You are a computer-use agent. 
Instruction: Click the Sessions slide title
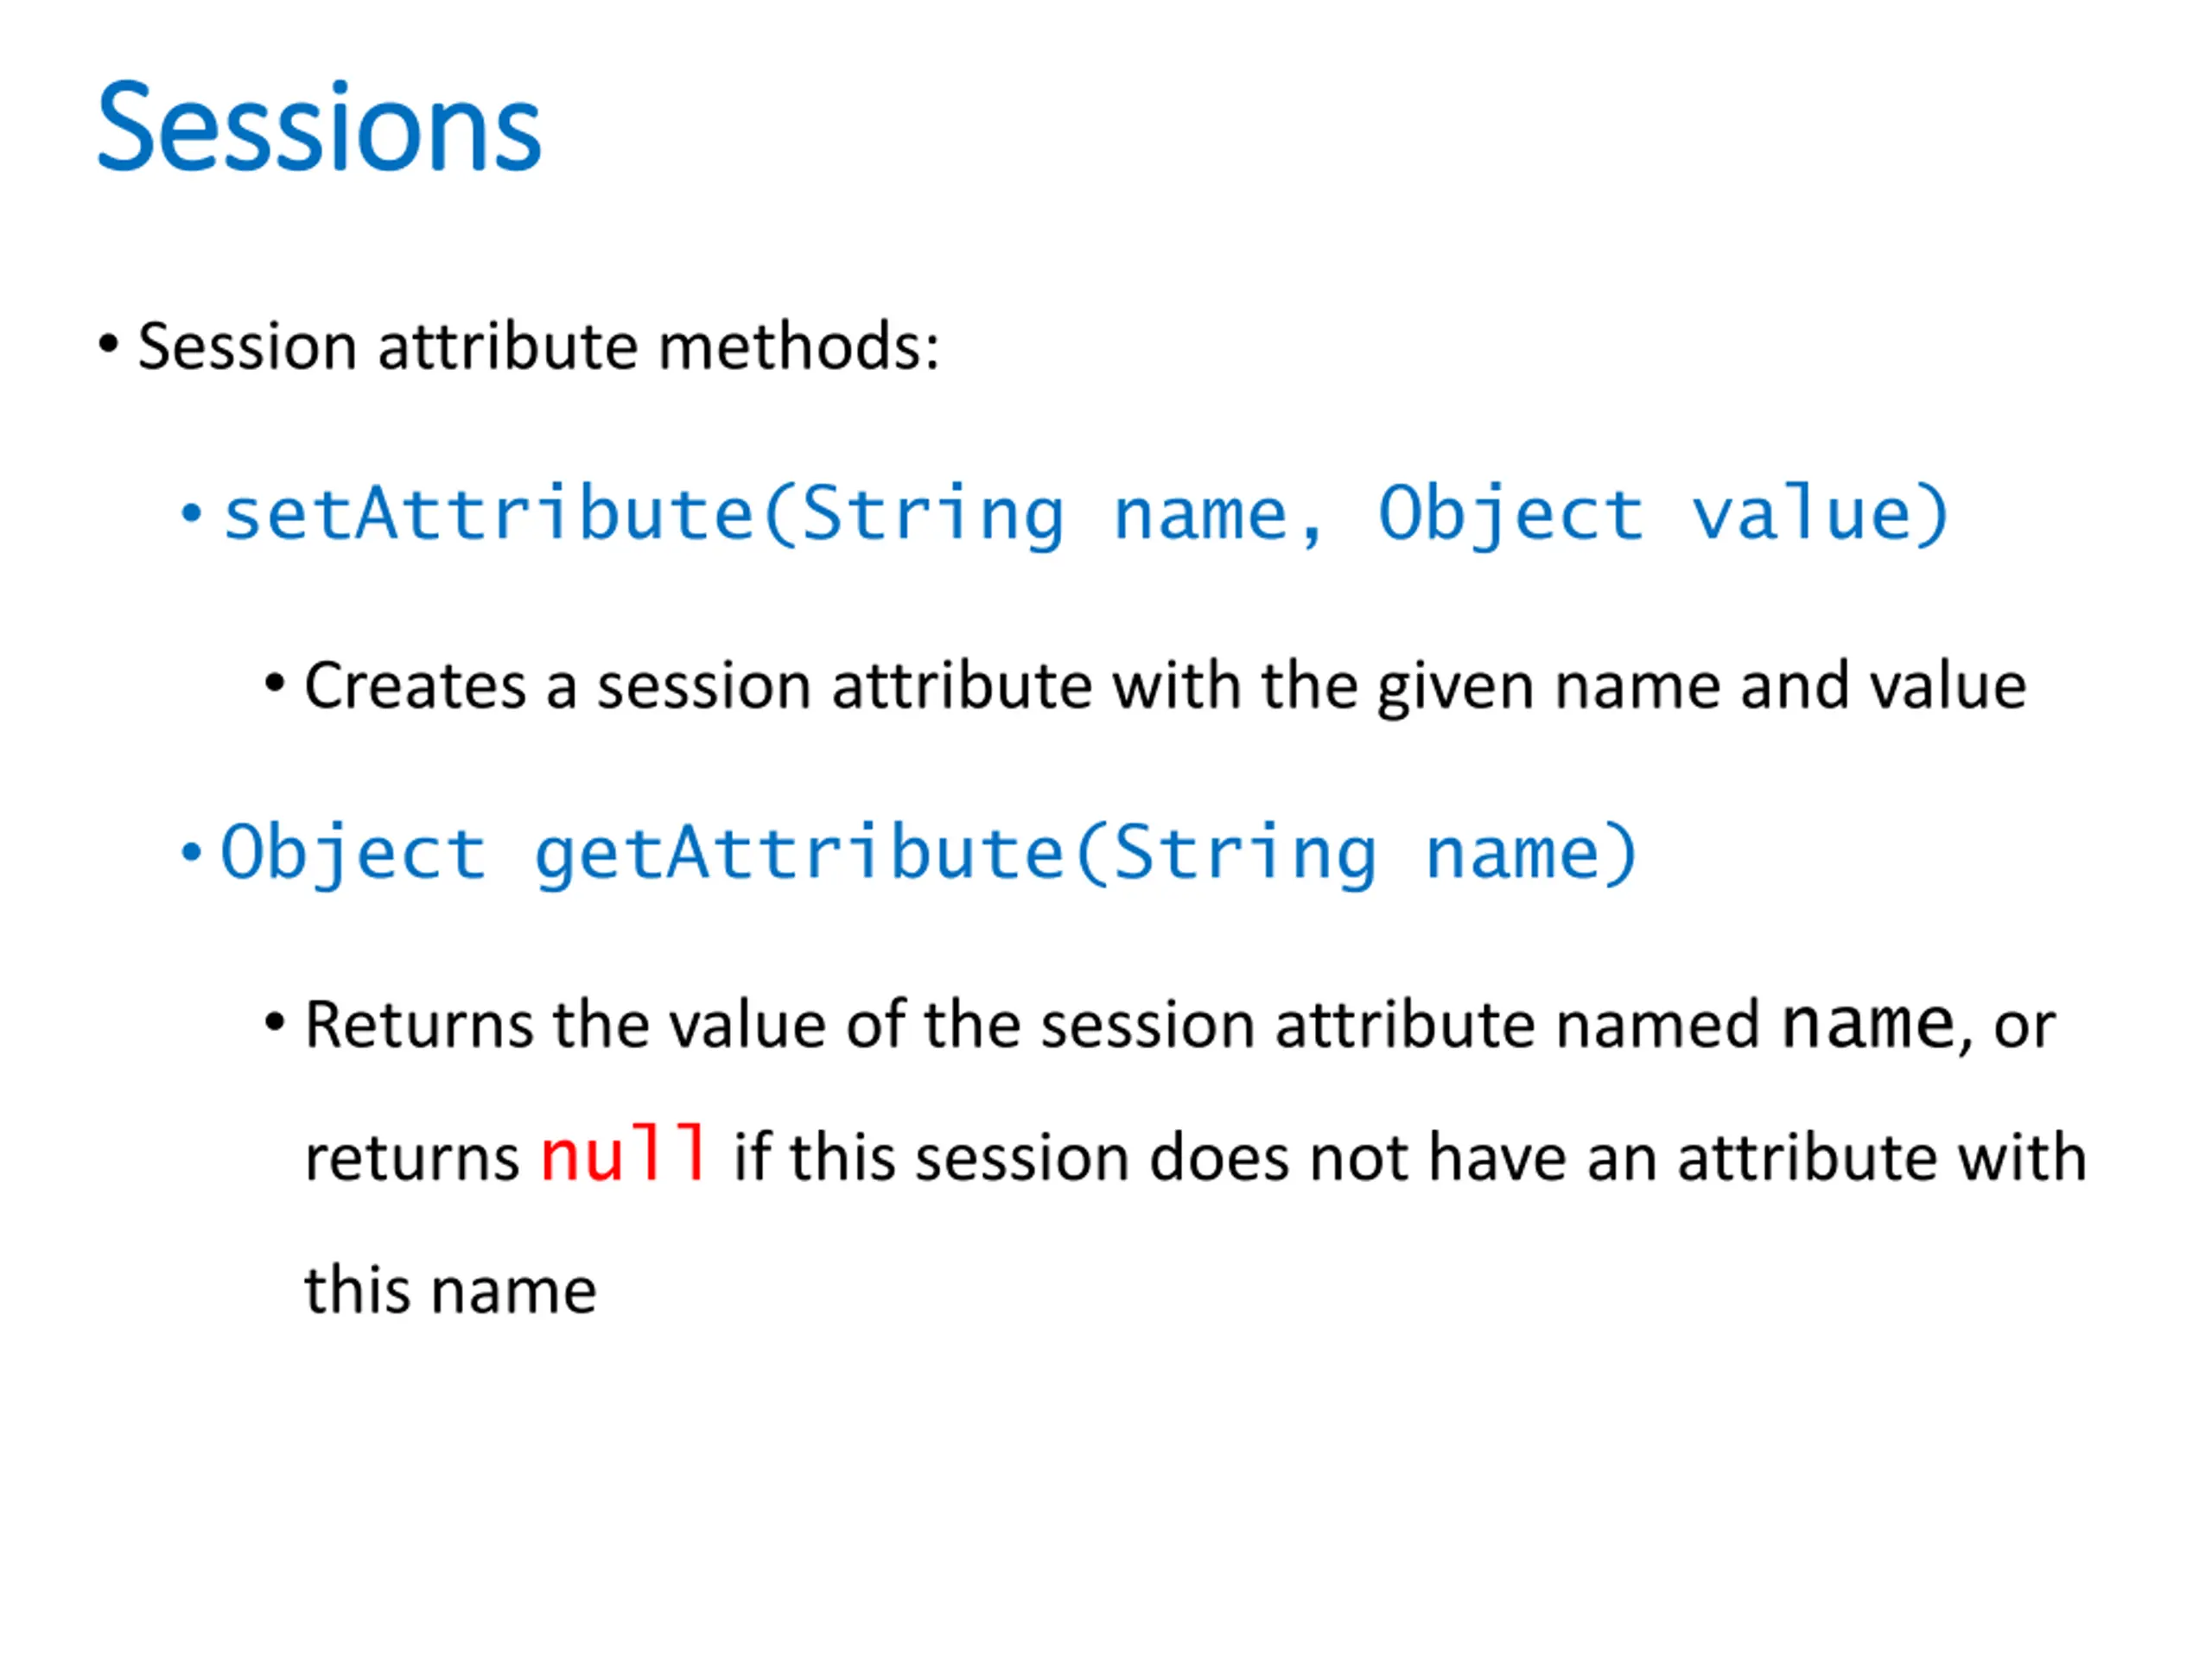point(319,127)
